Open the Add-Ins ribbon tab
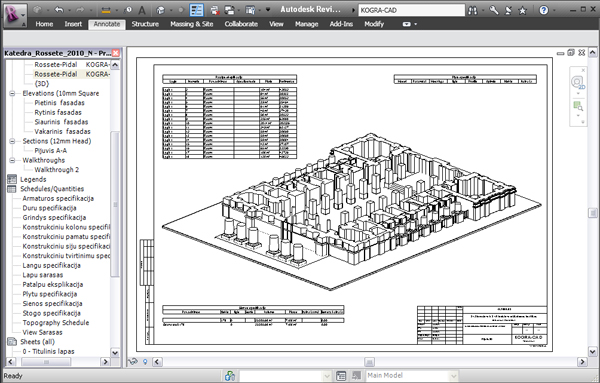This screenshot has height=383, width=600. (341, 24)
